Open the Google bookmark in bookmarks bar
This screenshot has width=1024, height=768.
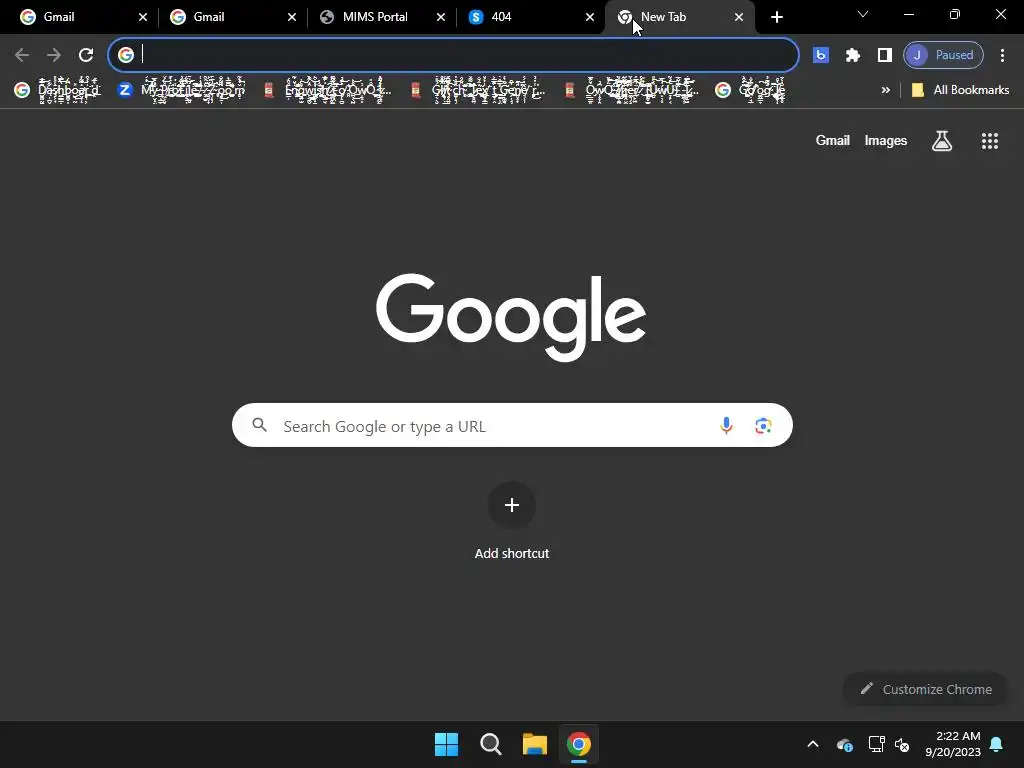[x=750, y=90]
